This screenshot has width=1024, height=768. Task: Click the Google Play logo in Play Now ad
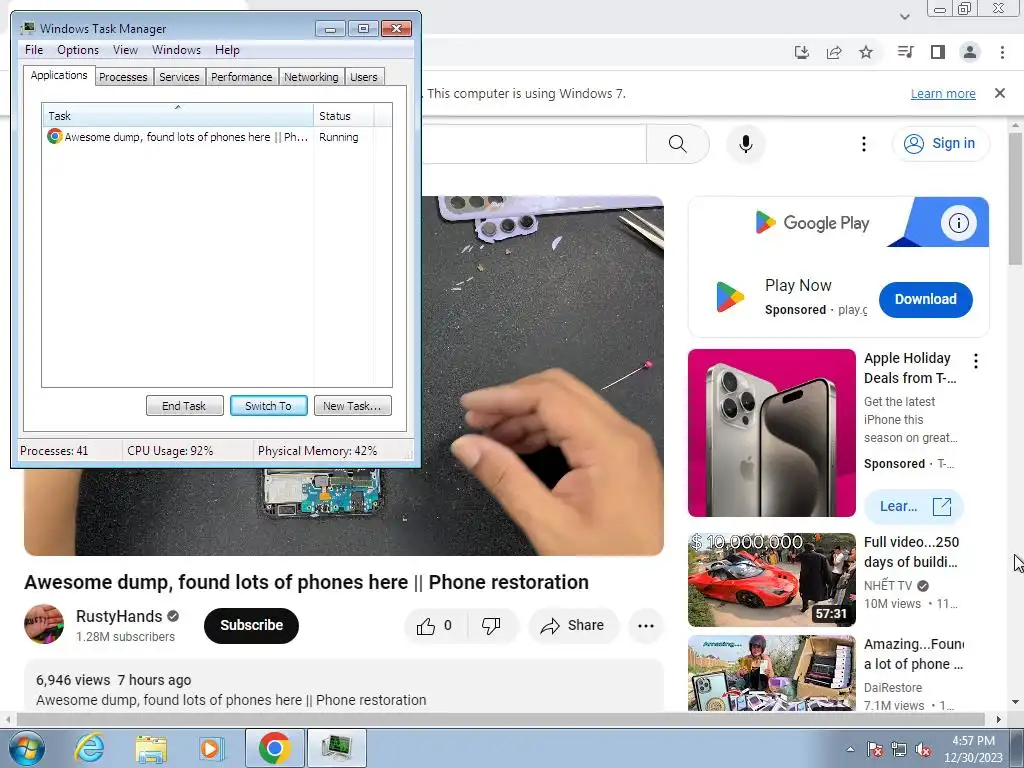click(730, 297)
